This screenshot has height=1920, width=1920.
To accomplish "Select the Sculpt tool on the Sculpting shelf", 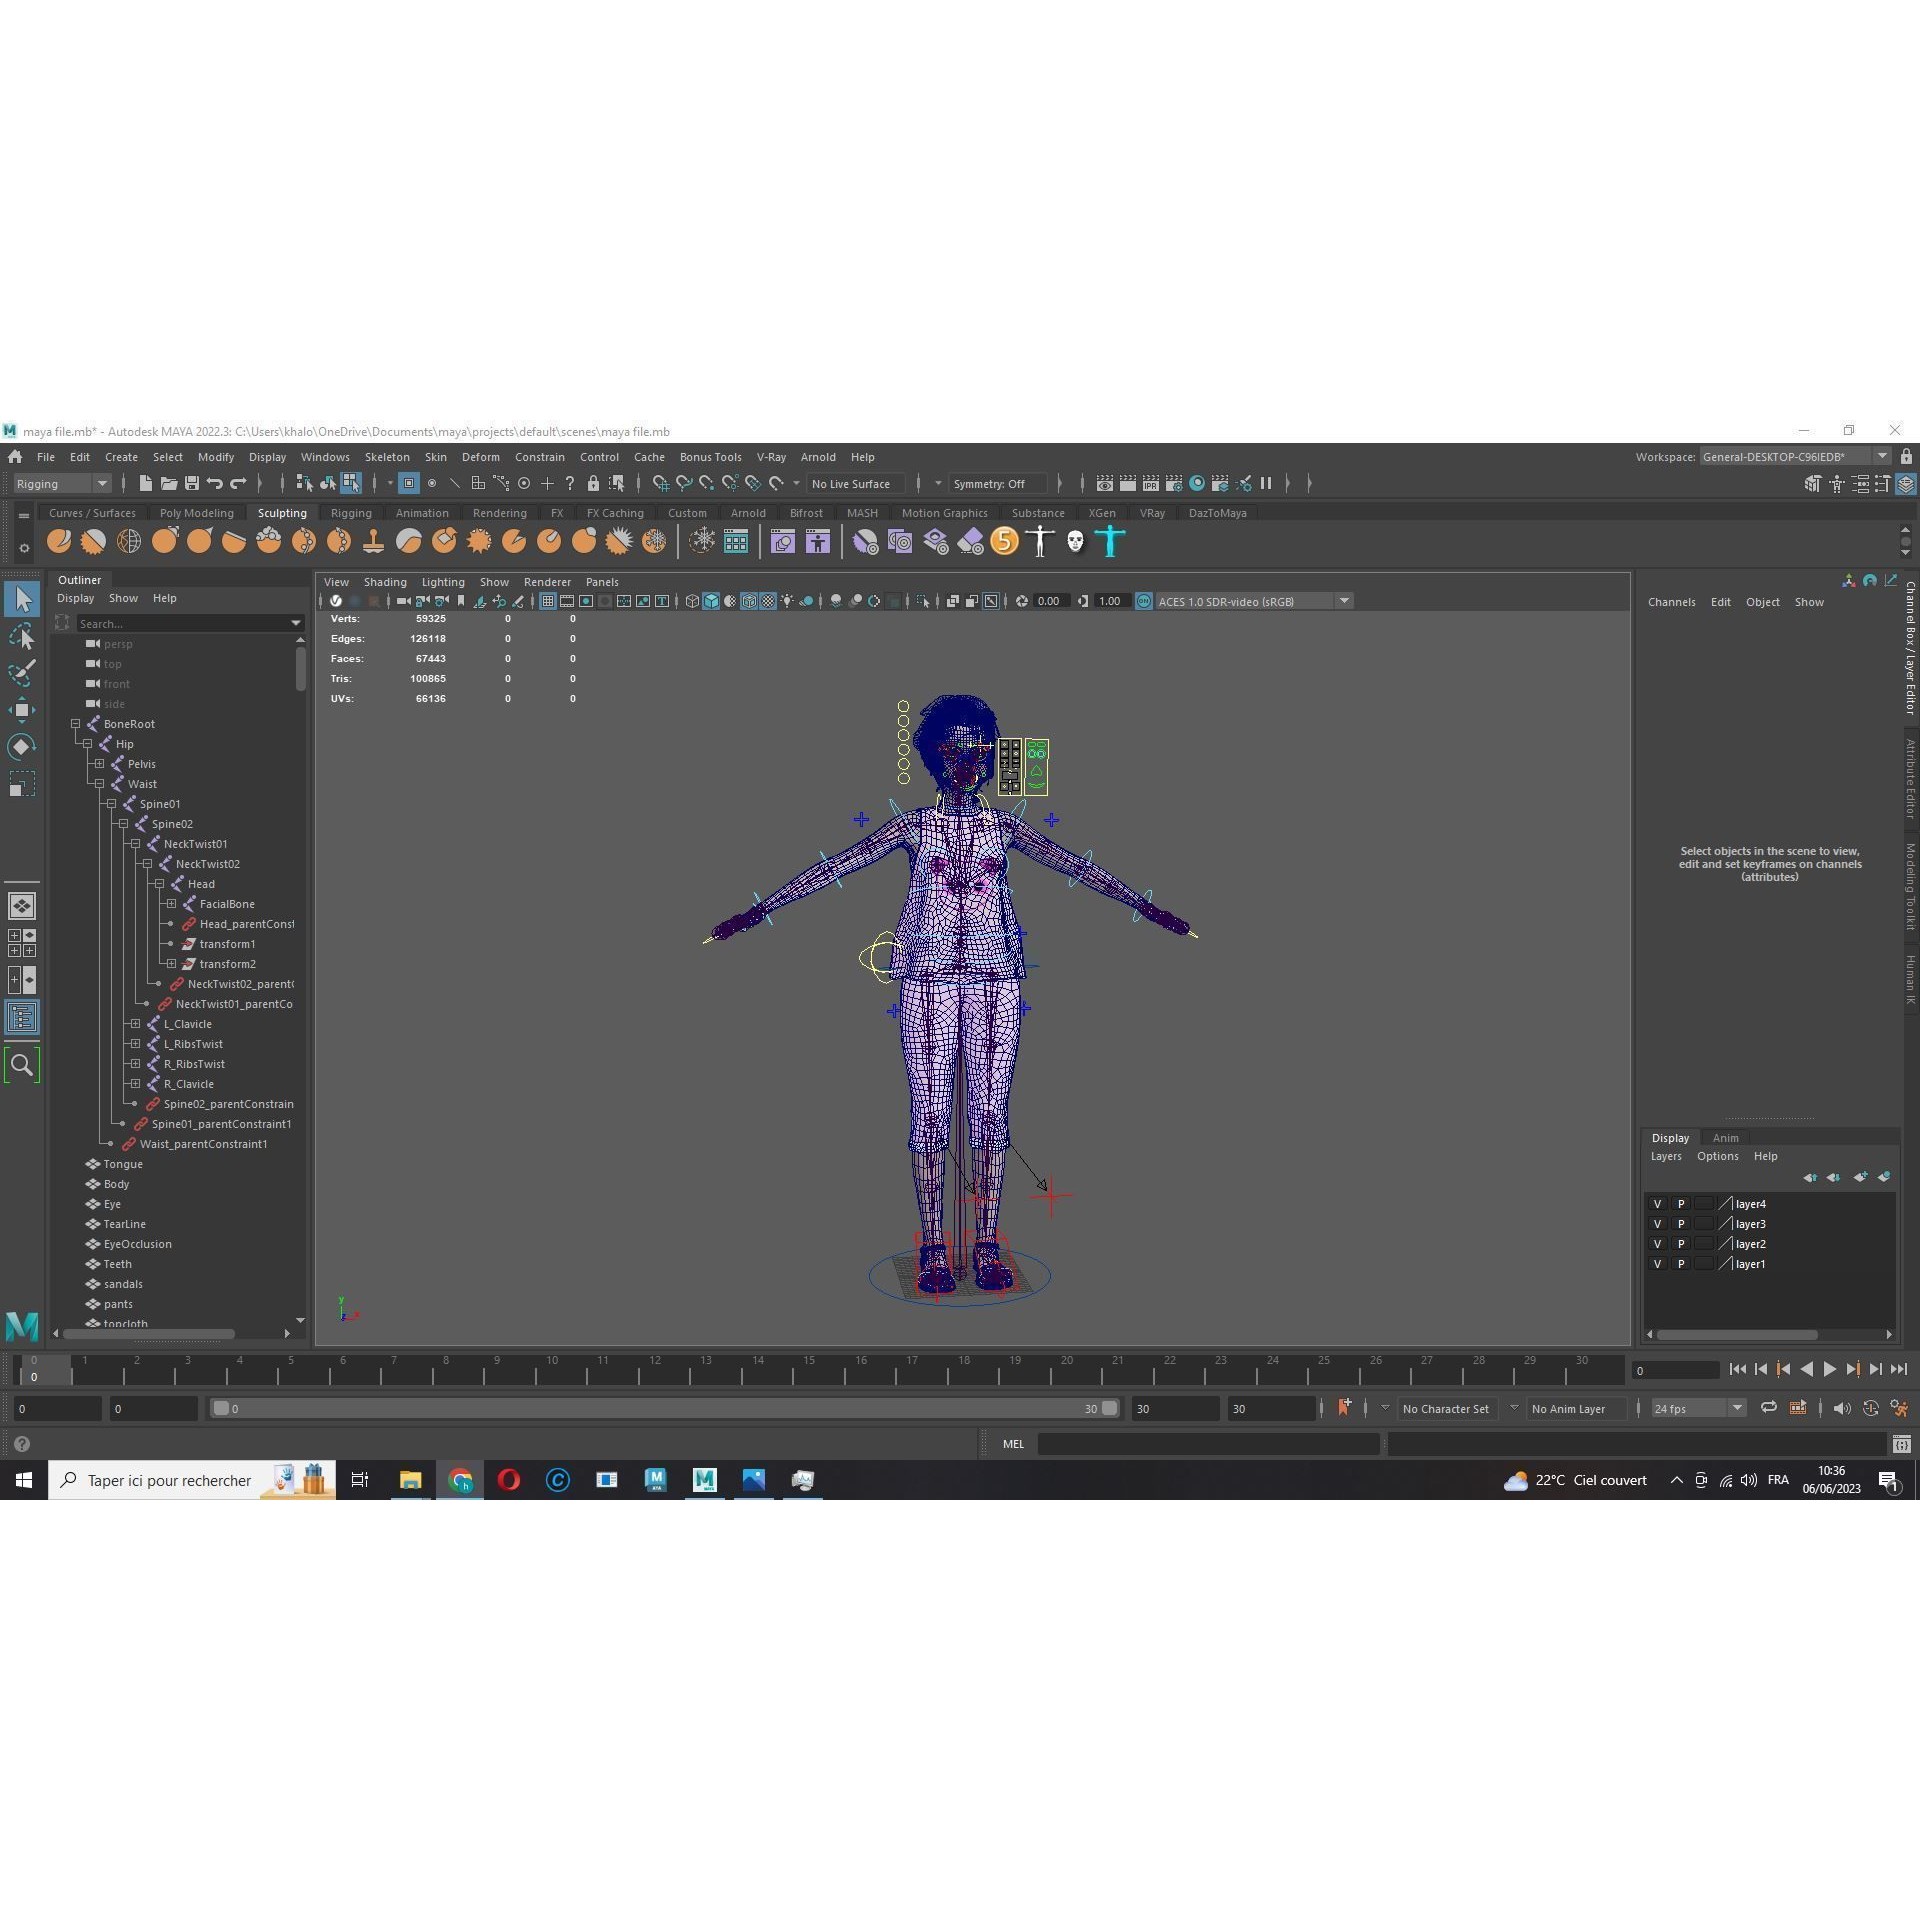I will coord(59,541).
